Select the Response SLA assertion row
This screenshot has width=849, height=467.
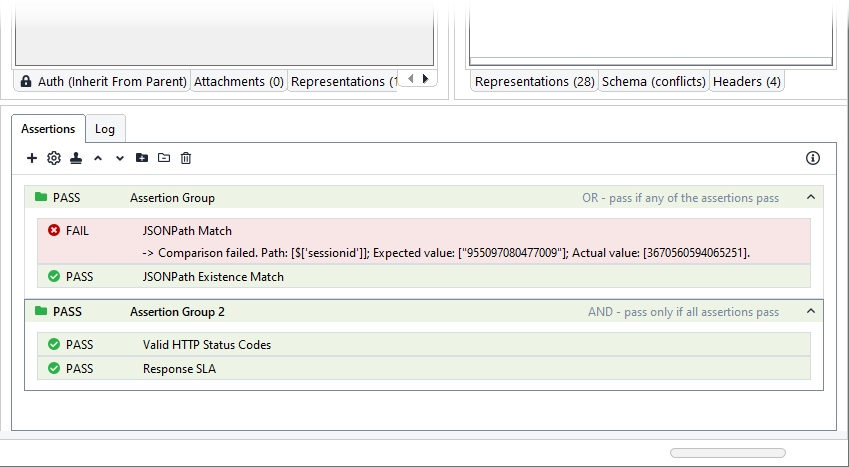click(424, 368)
